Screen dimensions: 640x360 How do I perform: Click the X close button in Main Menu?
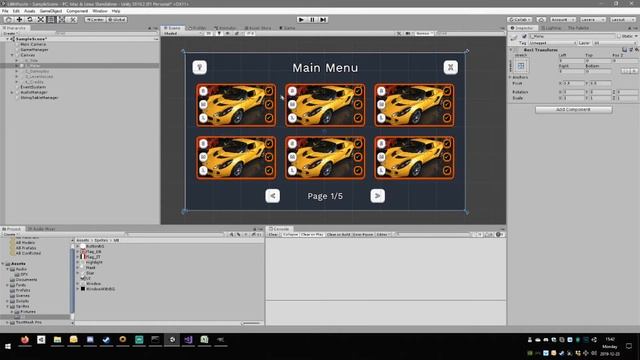pos(451,67)
